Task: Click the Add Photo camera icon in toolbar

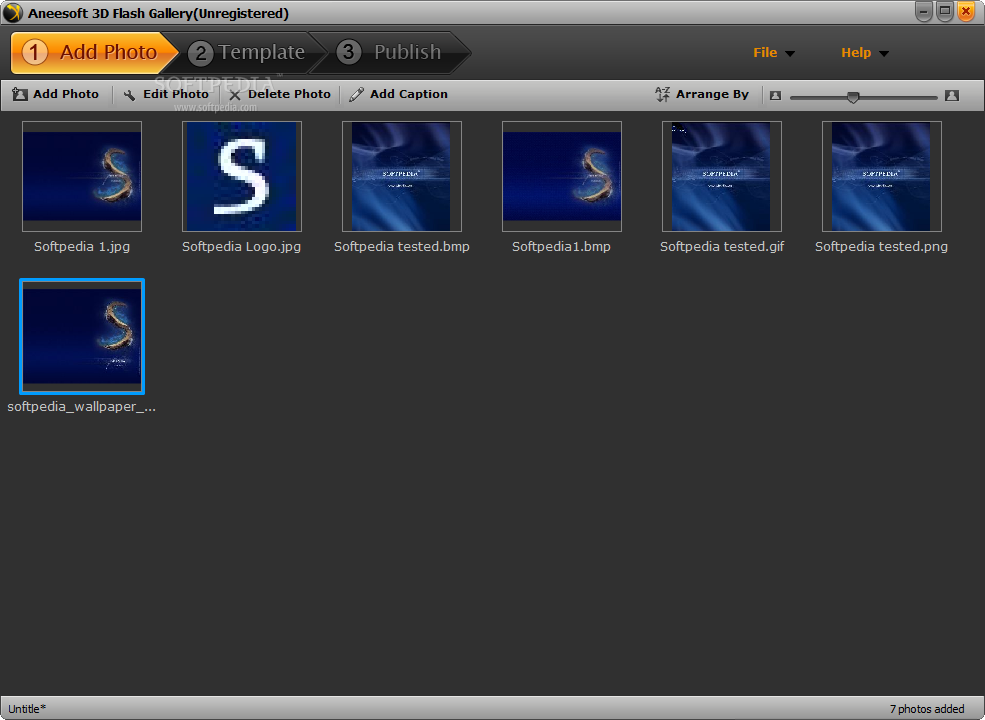Action: 20,94
